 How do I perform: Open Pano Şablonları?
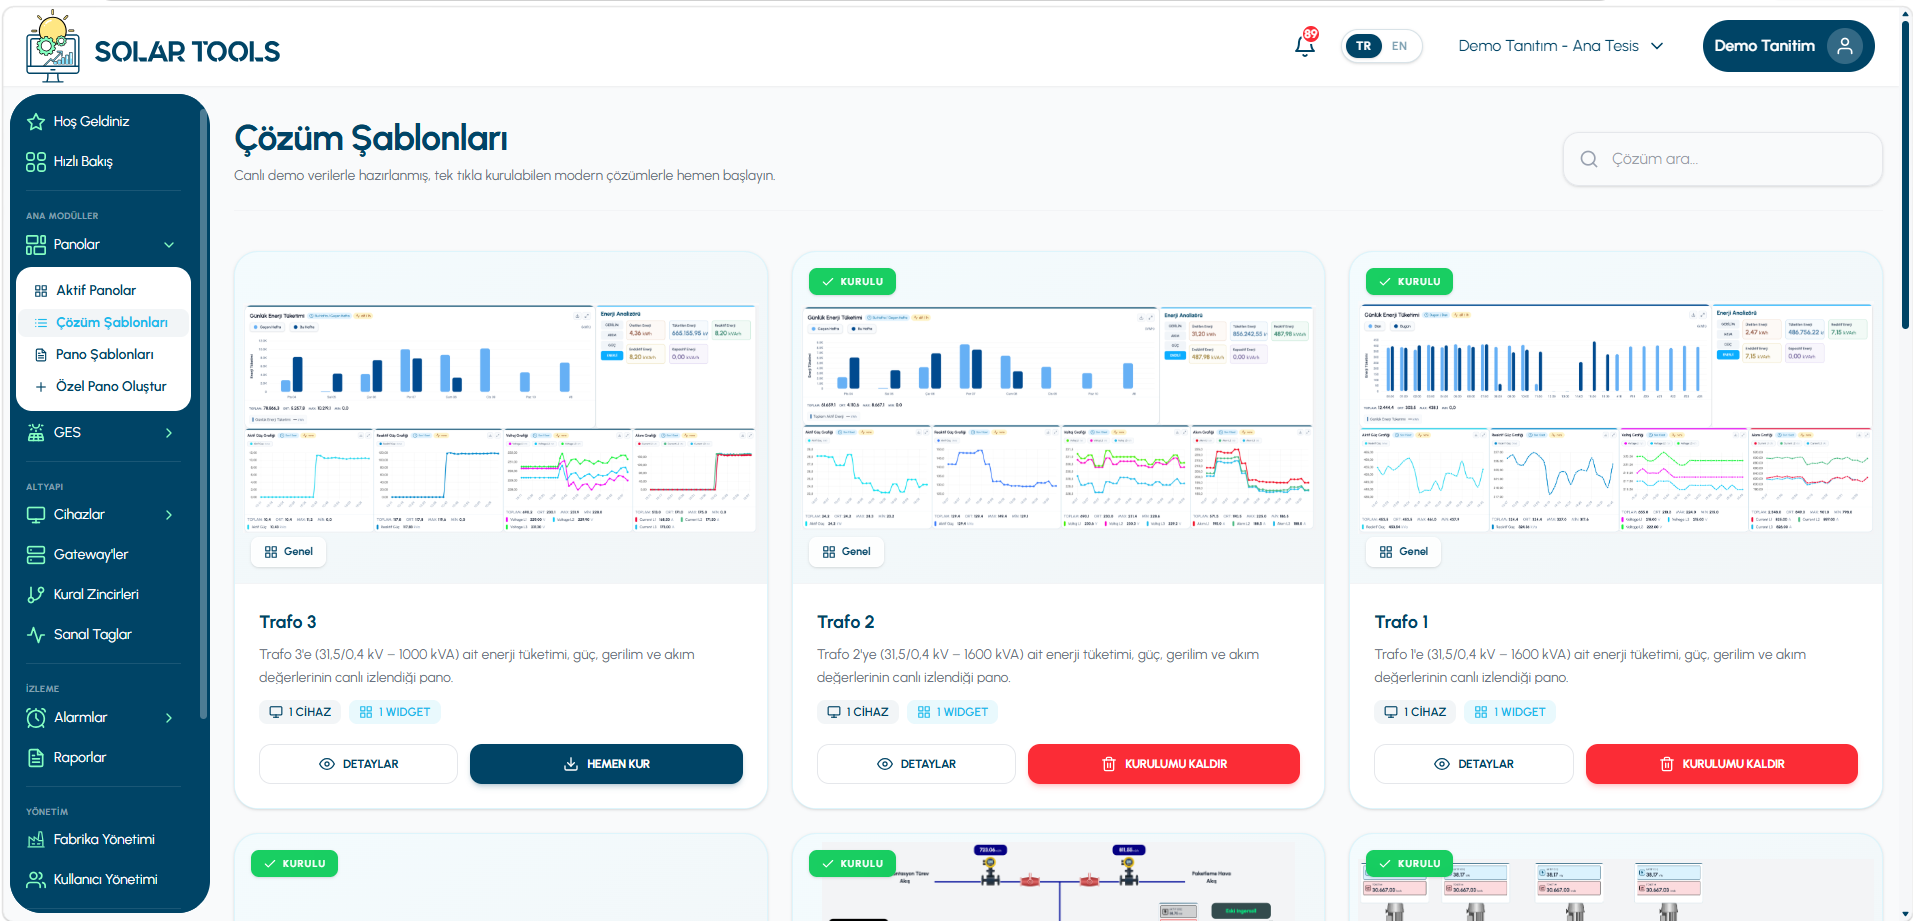click(x=104, y=355)
